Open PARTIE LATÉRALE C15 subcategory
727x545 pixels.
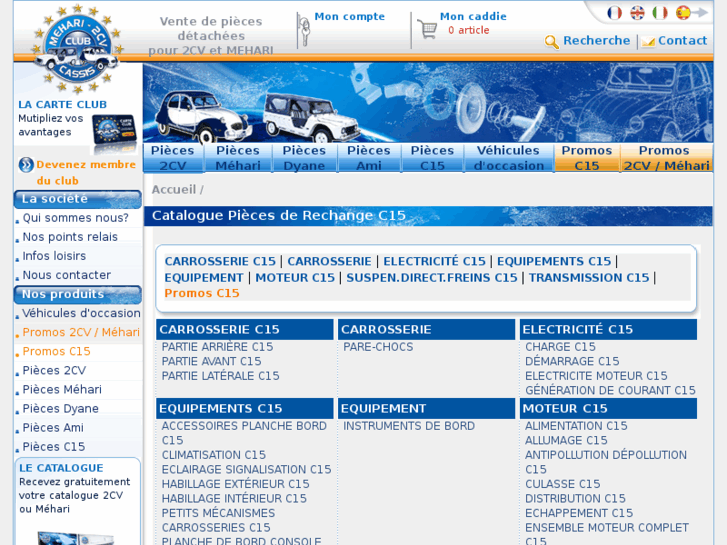221,376
